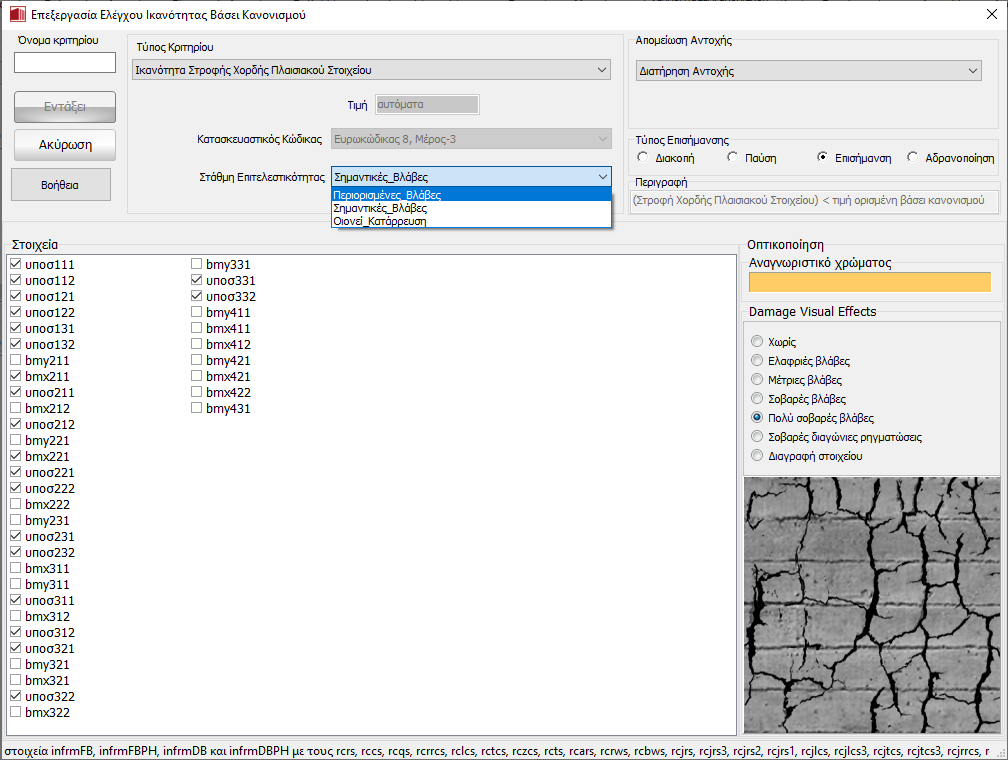Choose the Αδρανοποίηση radio option

913,158
